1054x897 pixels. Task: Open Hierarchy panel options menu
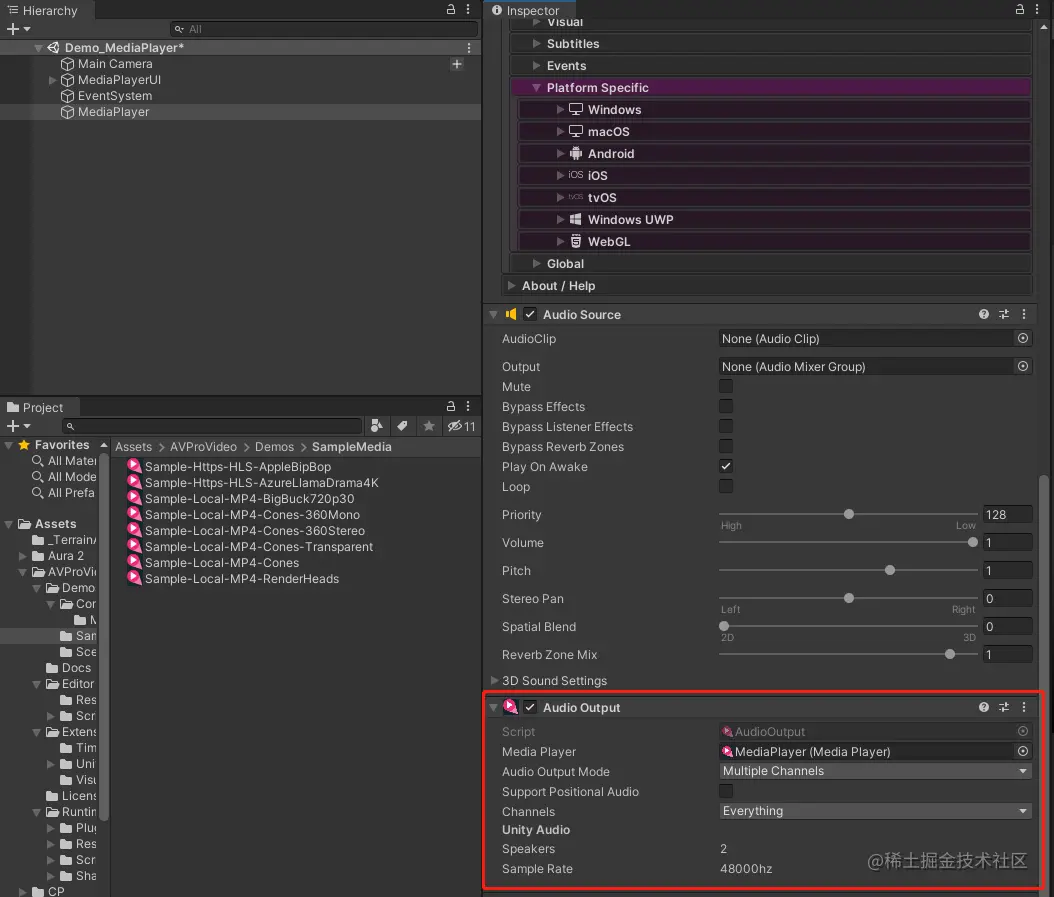pos(469,9)
